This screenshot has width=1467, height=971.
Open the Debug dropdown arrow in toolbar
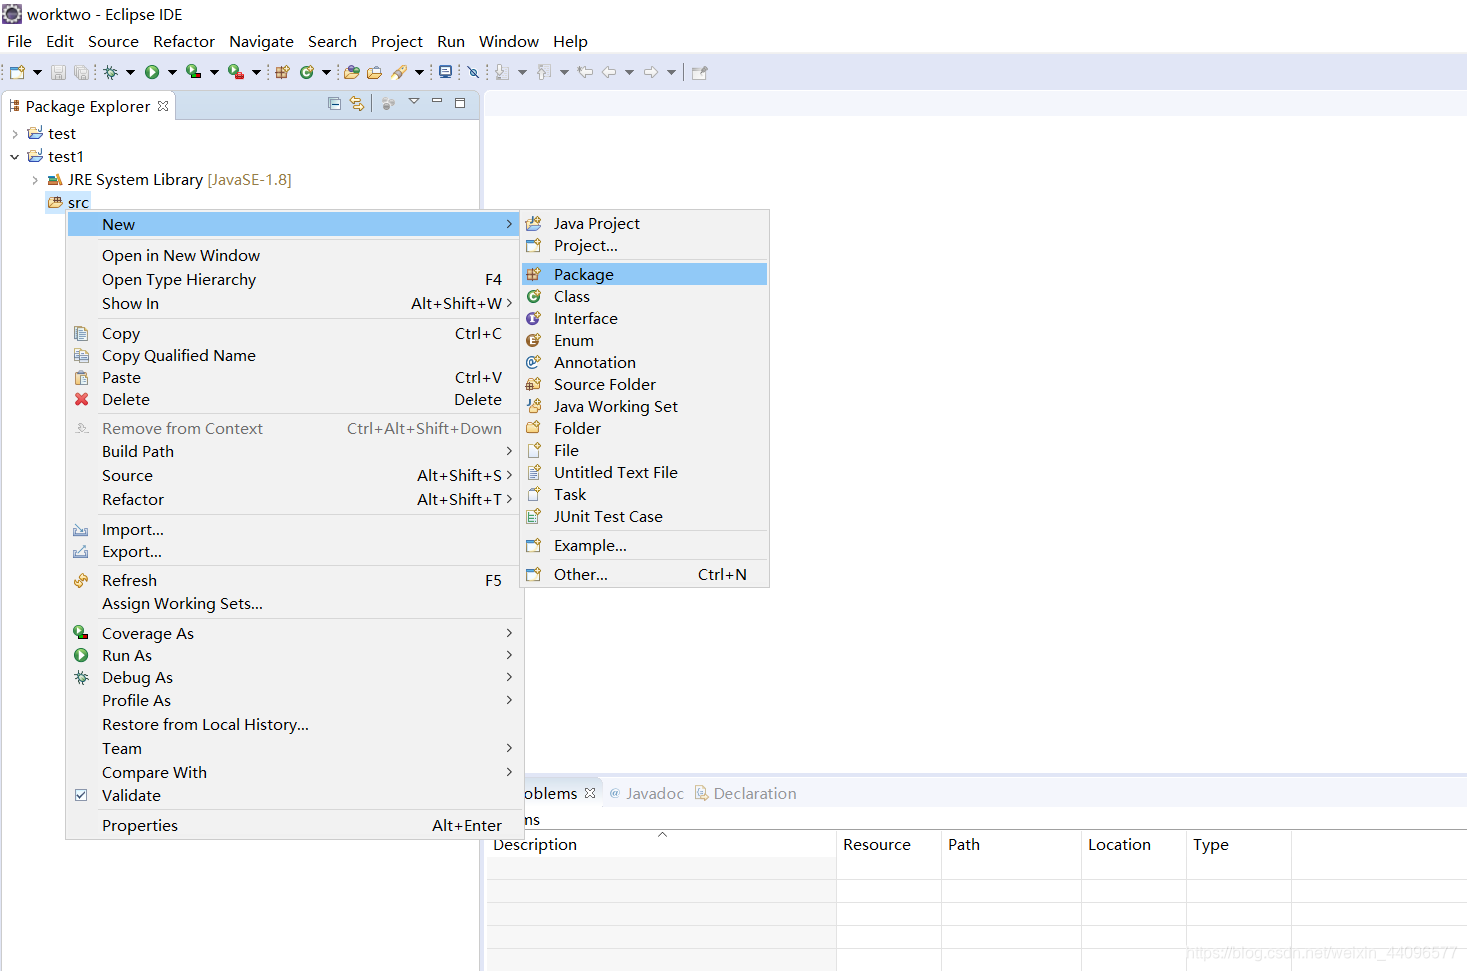point(130,72)
